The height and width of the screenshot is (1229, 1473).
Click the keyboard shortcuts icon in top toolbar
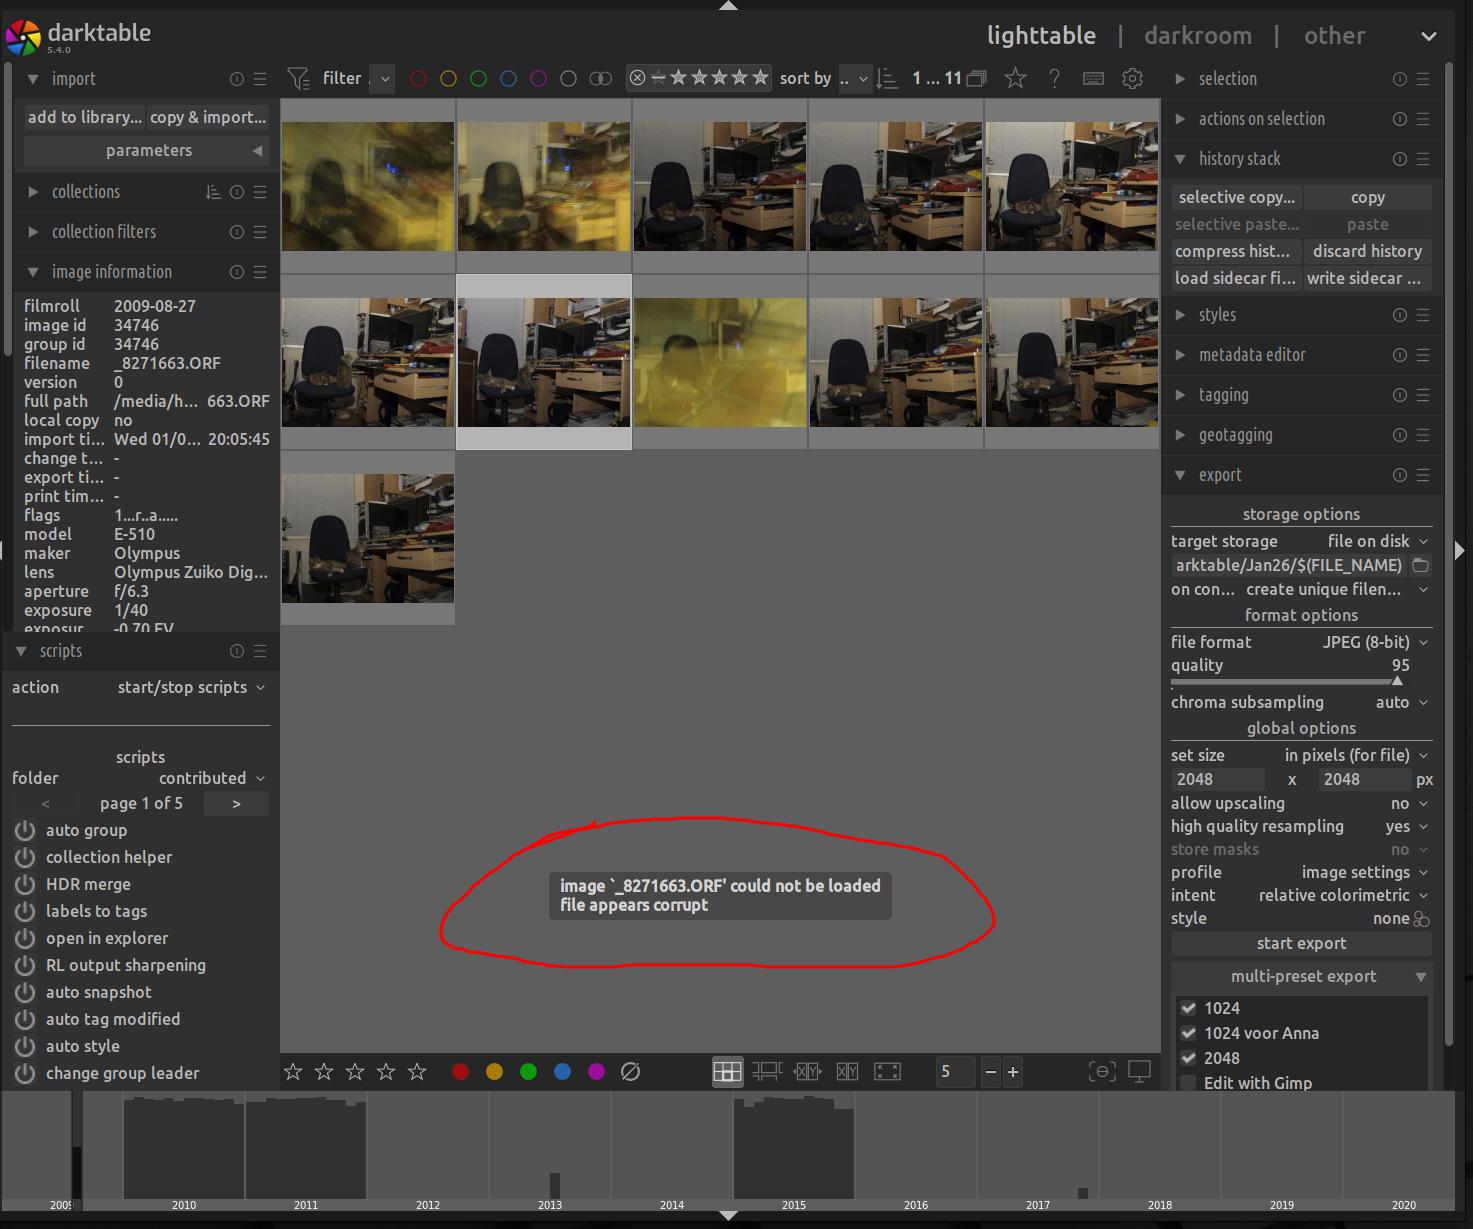[x=1093, y=78]
